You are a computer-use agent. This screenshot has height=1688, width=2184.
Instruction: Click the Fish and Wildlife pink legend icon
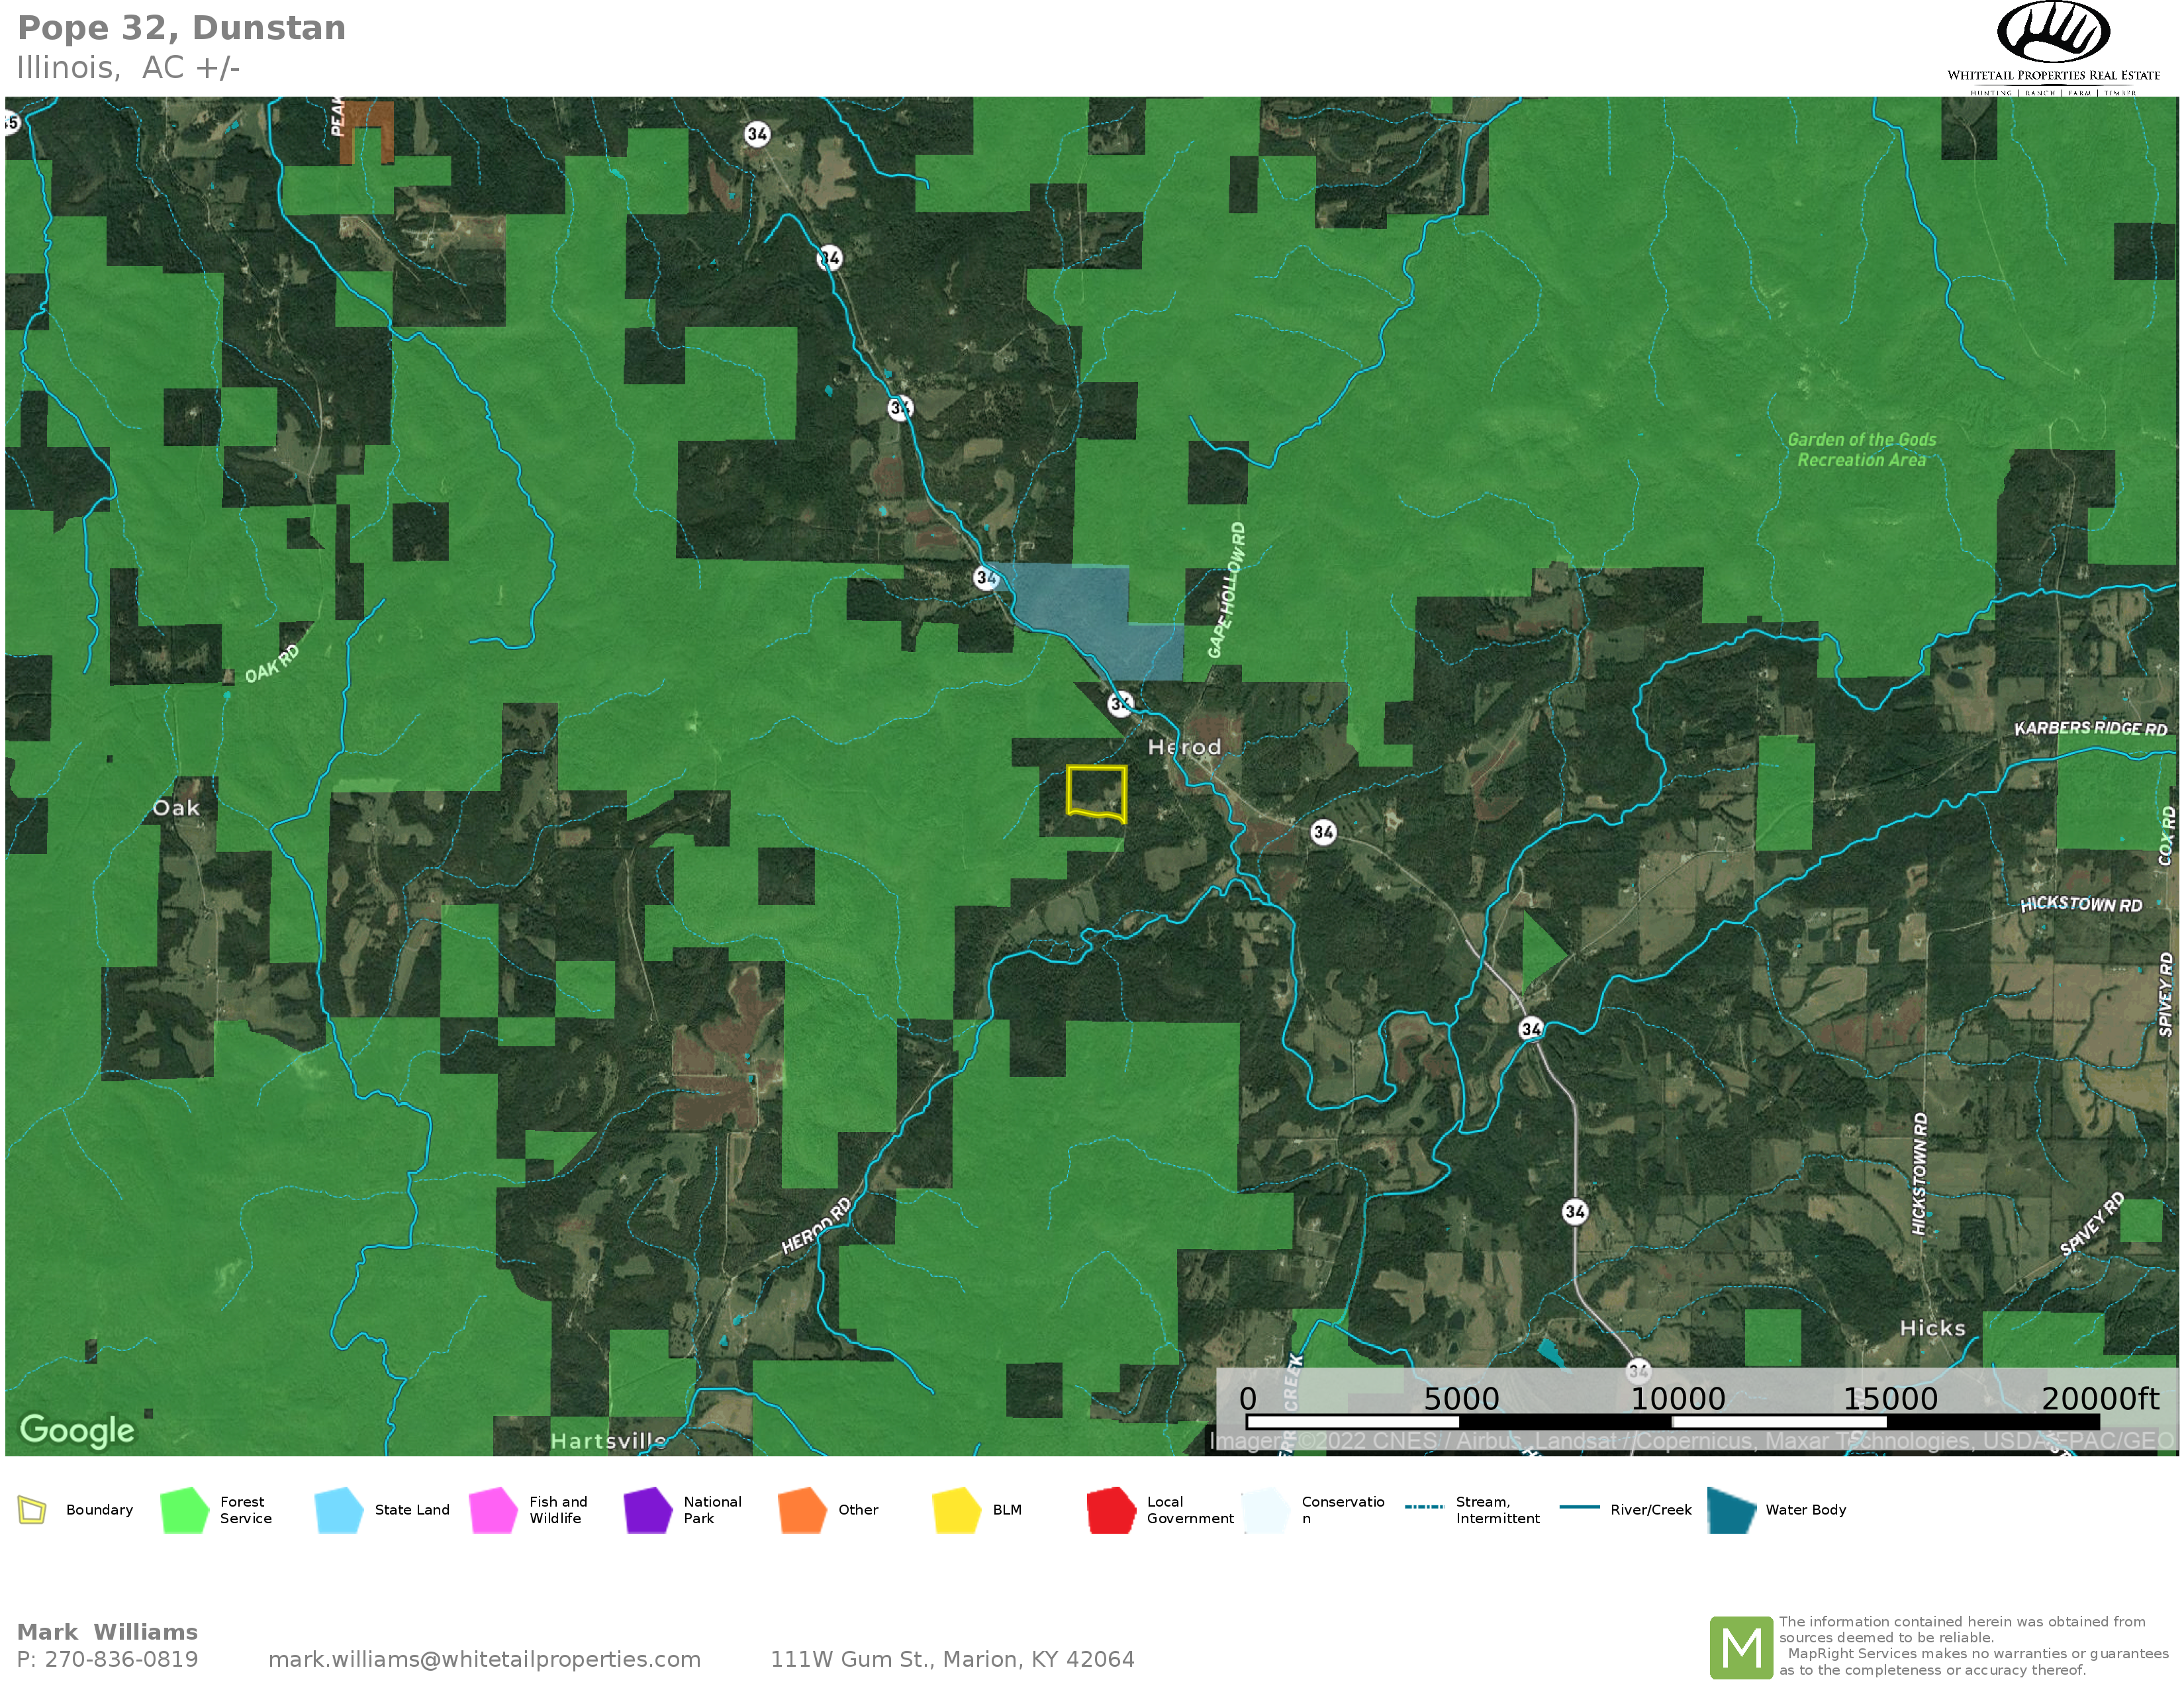pos(492,1510)
